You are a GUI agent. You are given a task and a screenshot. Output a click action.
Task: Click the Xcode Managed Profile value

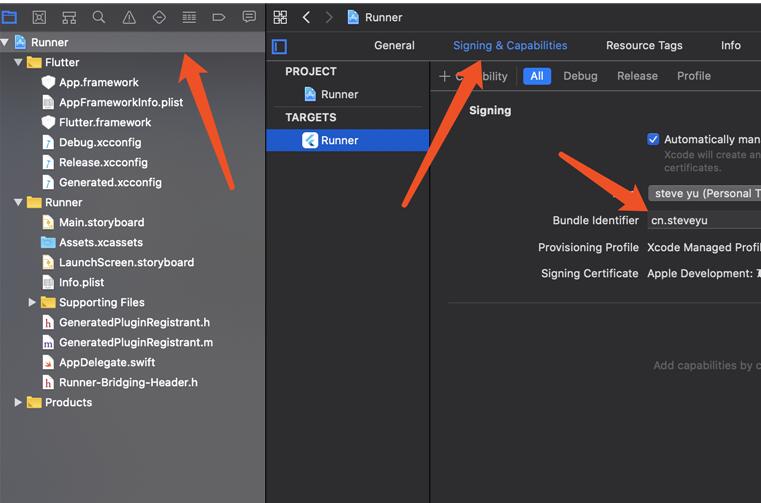coord(704,247)
